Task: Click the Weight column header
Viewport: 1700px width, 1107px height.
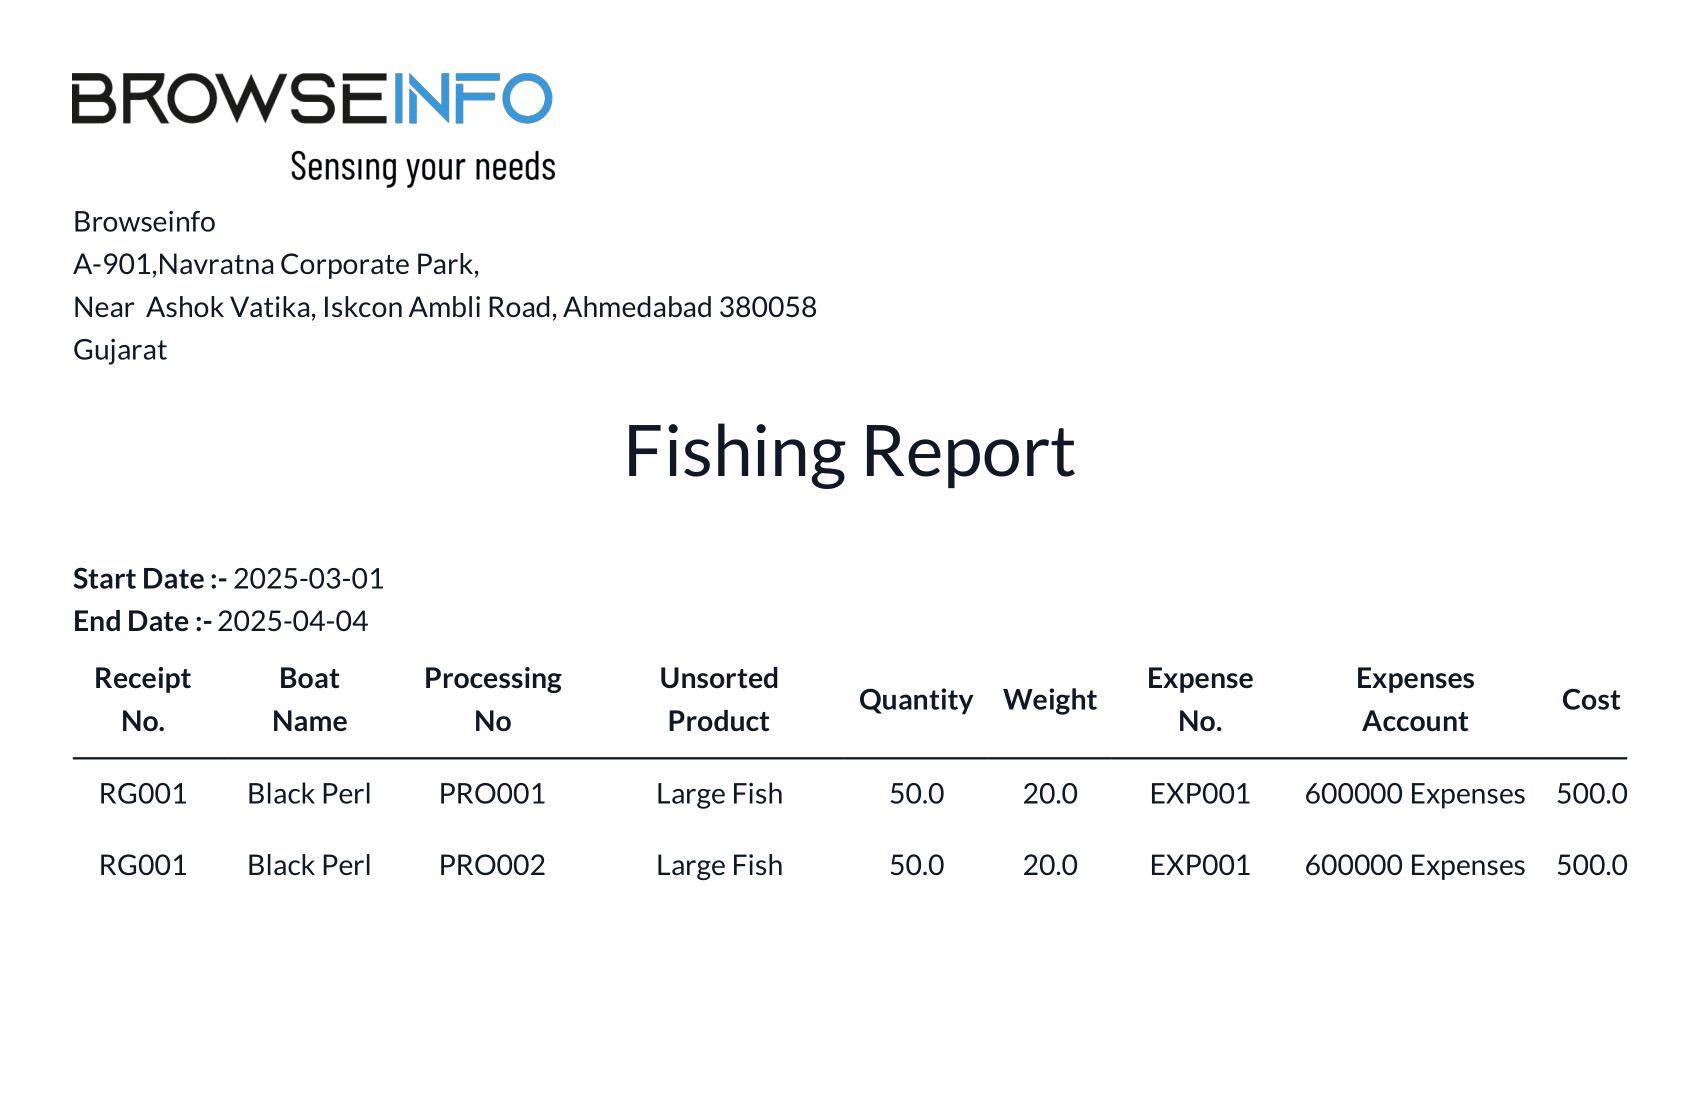Action: tap(1050, 700)
